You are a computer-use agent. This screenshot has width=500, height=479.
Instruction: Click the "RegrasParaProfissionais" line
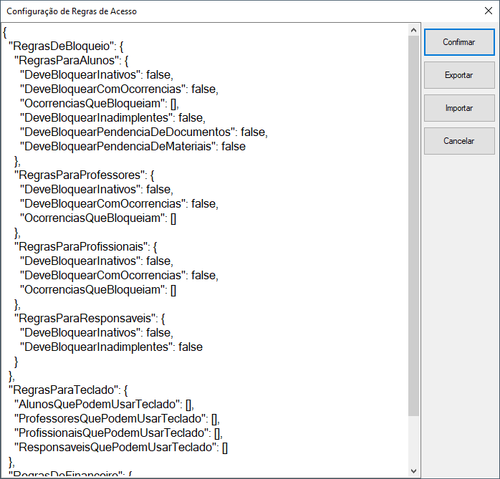(x=86, y=247)
